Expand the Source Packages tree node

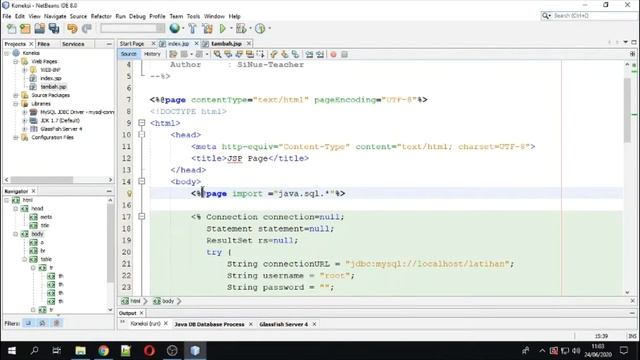[x=16, y=96]
